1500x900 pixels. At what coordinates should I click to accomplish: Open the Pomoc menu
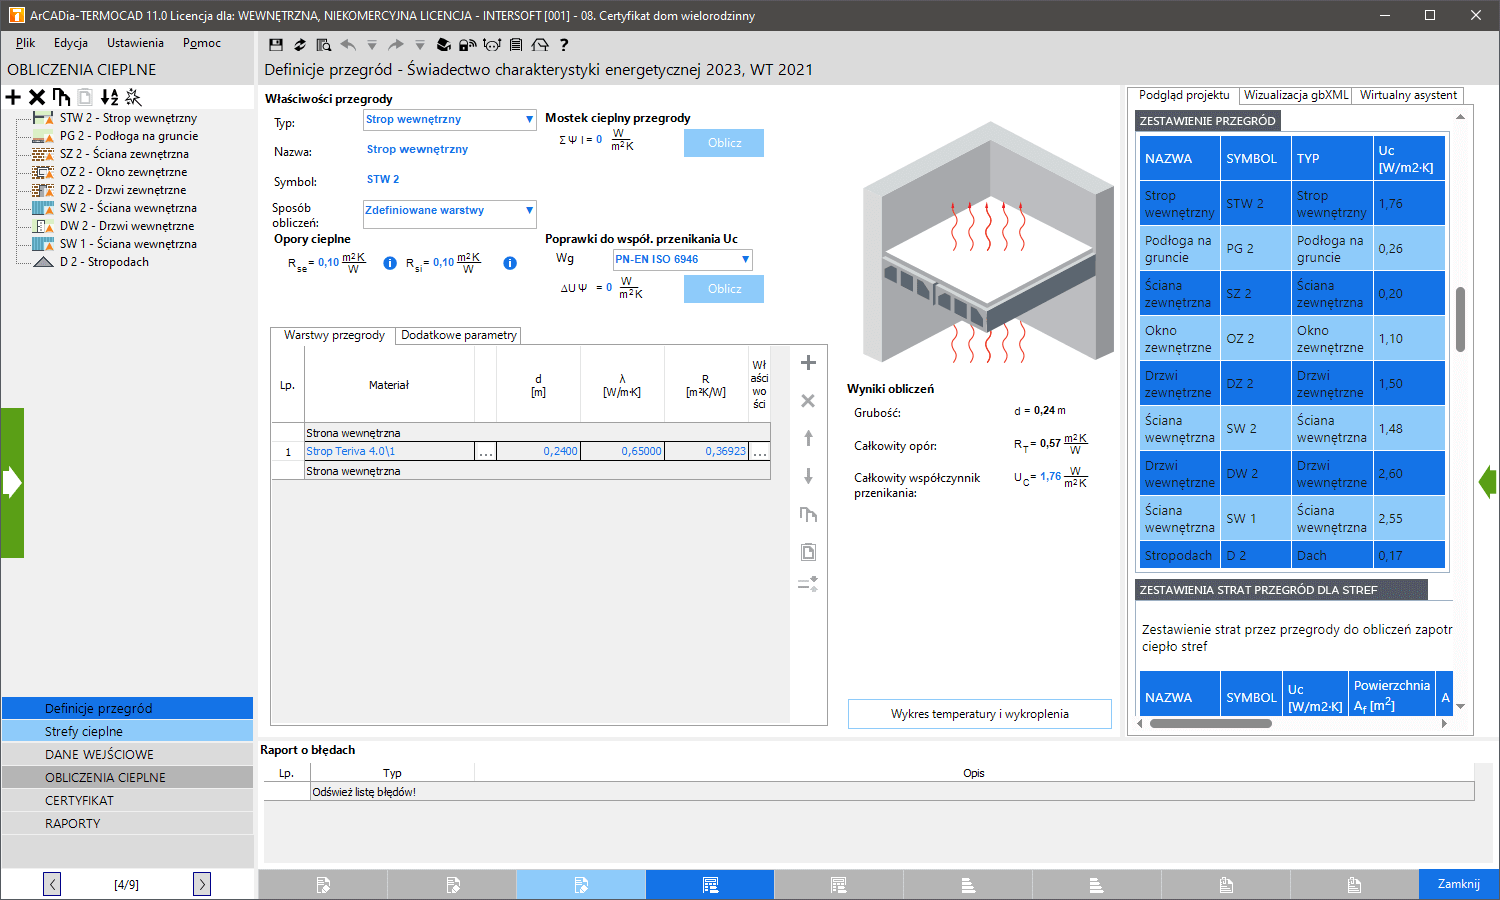click(x=202, y=43)
